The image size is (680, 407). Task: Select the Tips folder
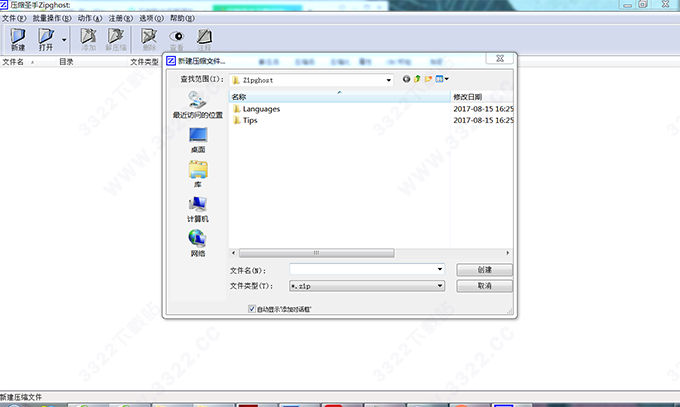250,120
